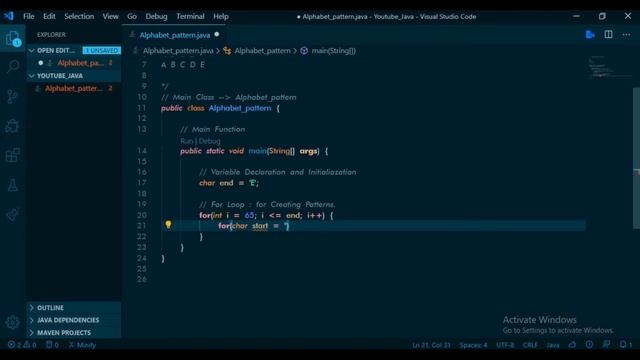This screenshot has height=360, width=640.
Task: Click on line 17 char end code
Action: [x=229, y=183]
